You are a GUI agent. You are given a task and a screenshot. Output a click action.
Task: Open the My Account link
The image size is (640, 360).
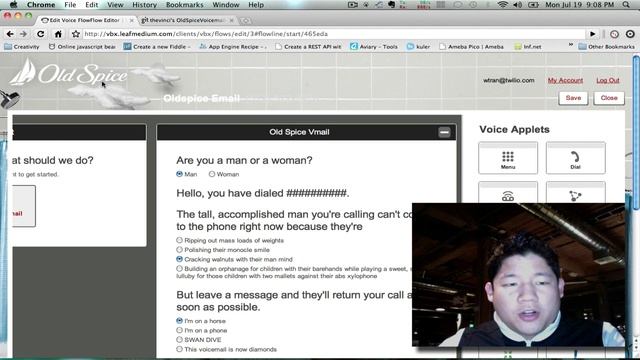pyautogui.click(x=565, y=80)
